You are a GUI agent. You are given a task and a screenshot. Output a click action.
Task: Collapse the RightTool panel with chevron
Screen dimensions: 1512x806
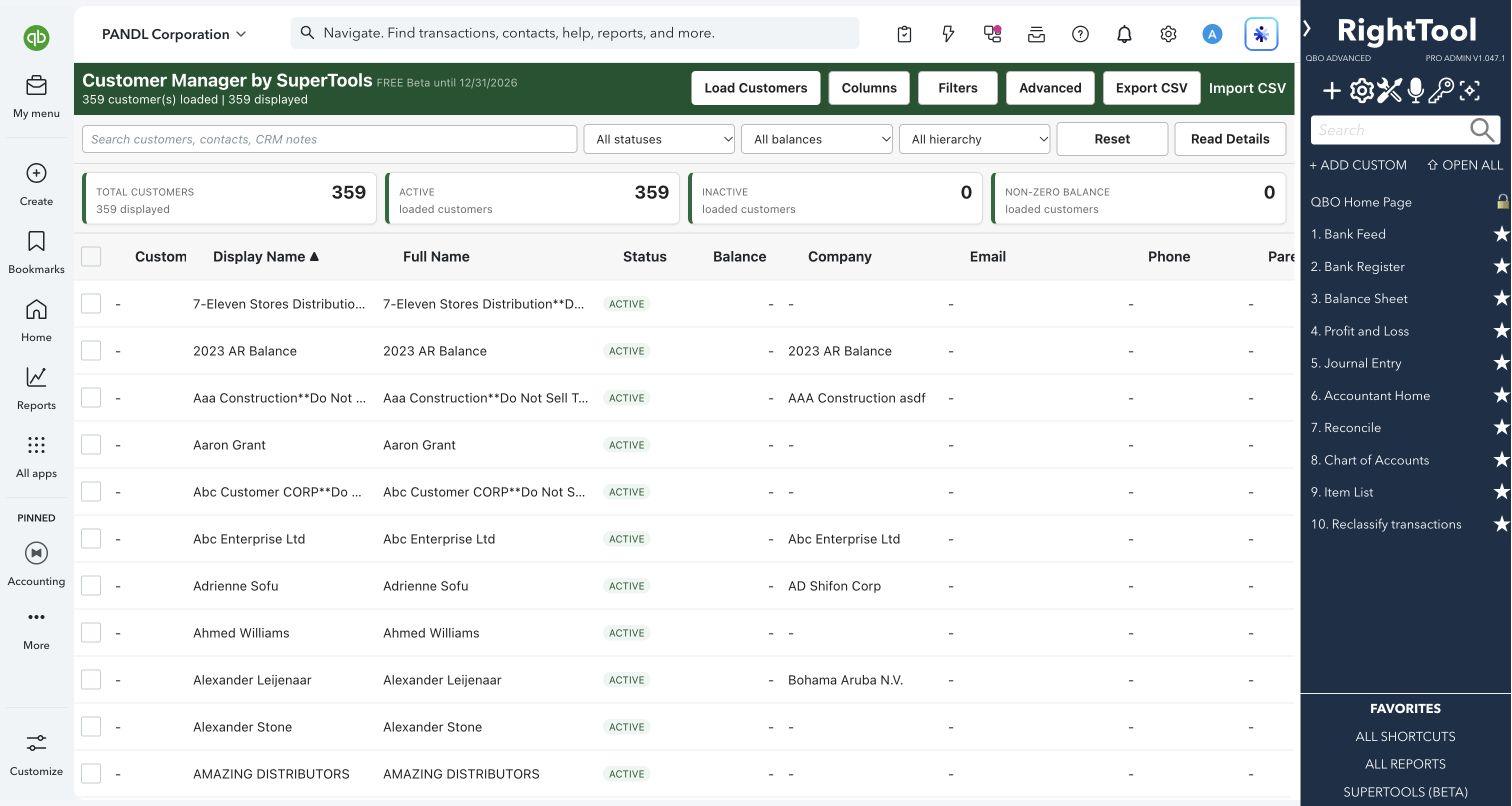(1307, 28)
